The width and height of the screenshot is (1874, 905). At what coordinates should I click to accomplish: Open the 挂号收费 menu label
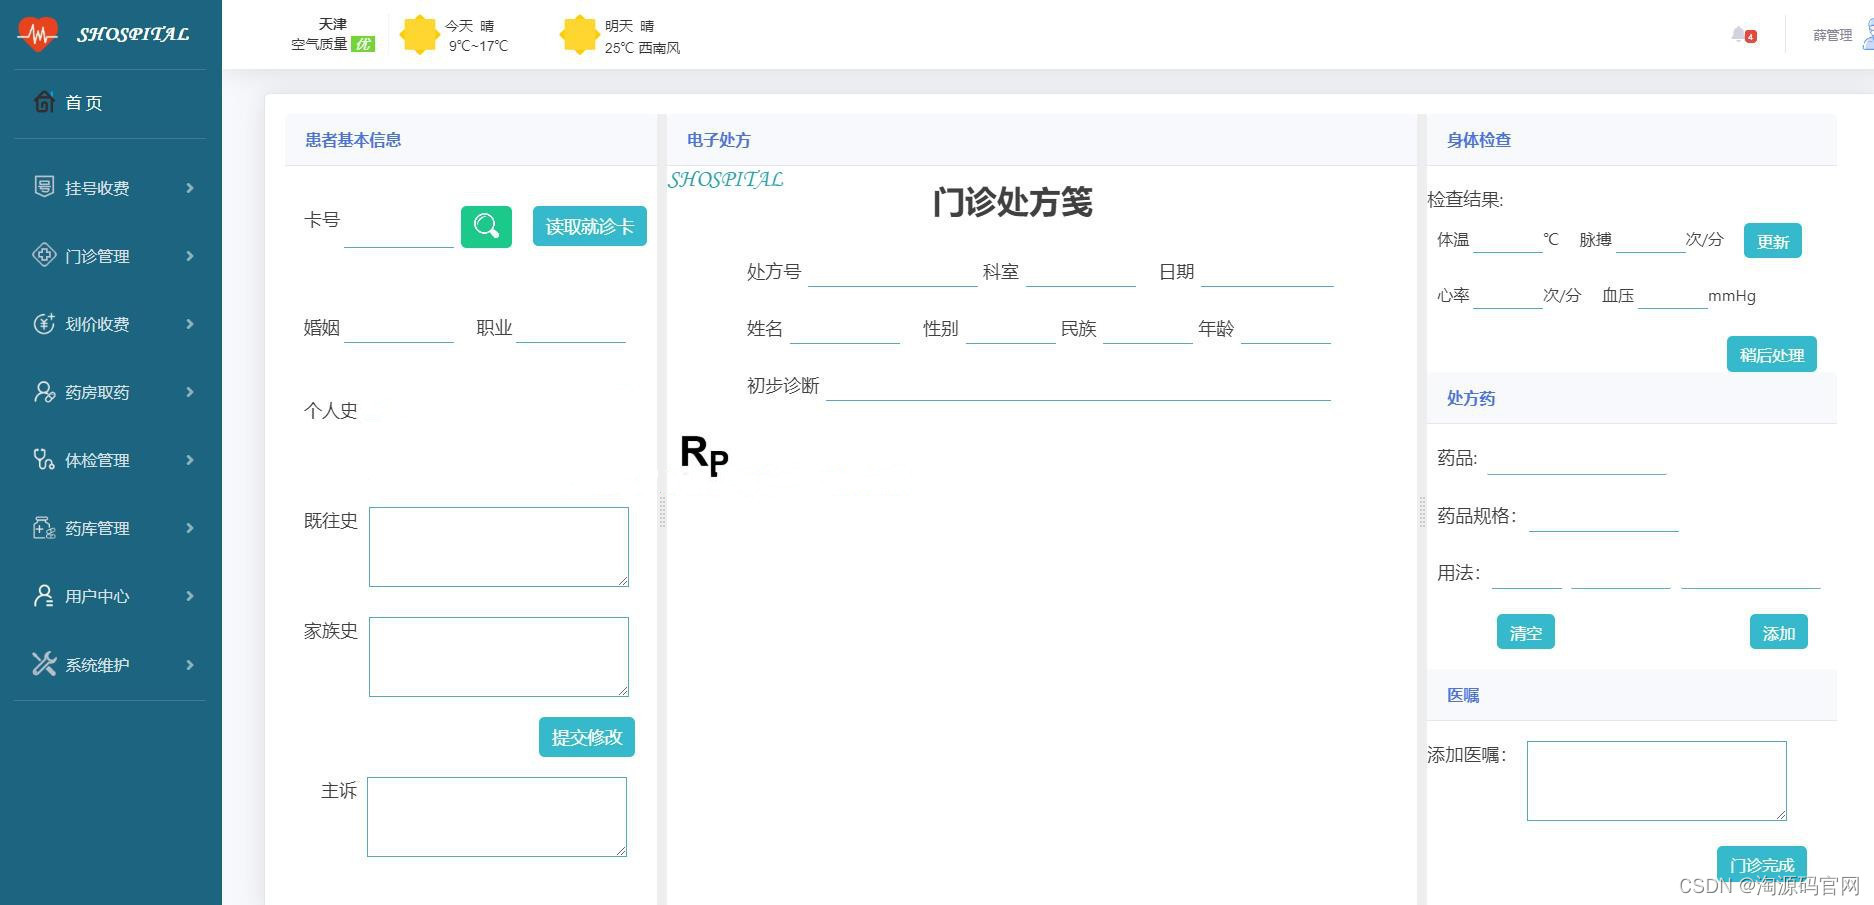point(97,188)
